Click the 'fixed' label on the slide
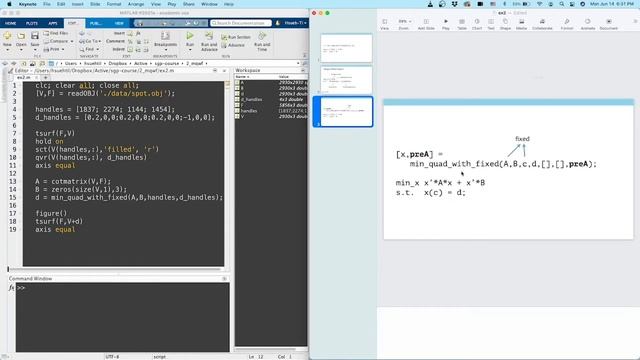640x360 pixels. point(522,139)
